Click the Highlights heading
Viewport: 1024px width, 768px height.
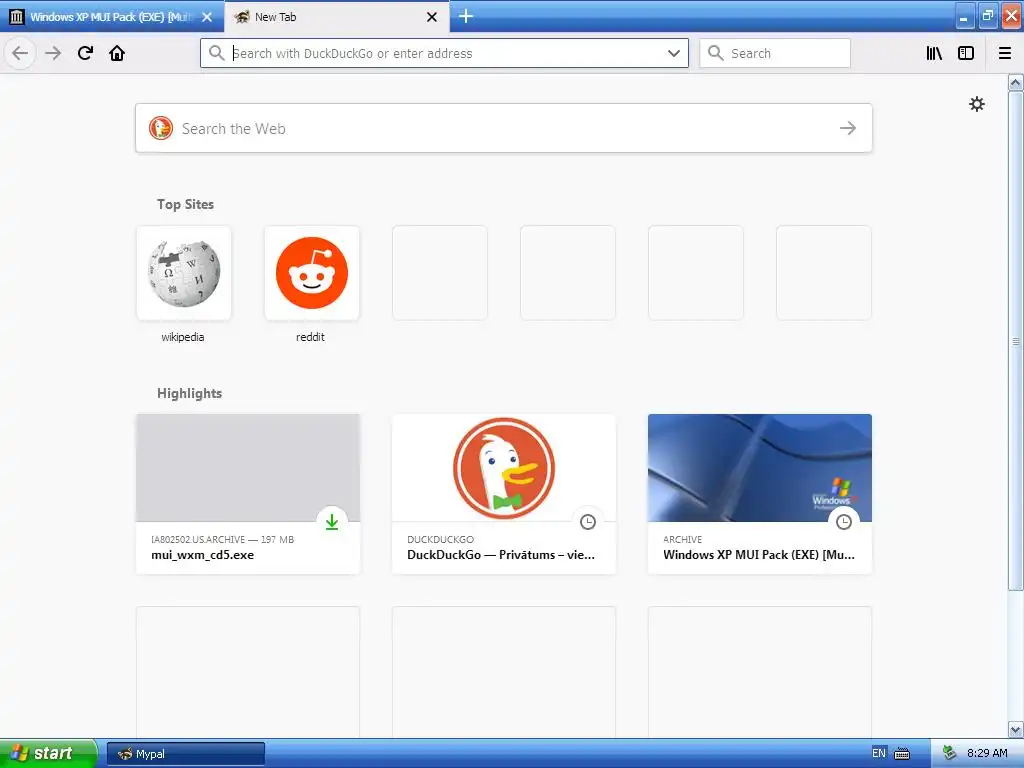click(189, 393)
